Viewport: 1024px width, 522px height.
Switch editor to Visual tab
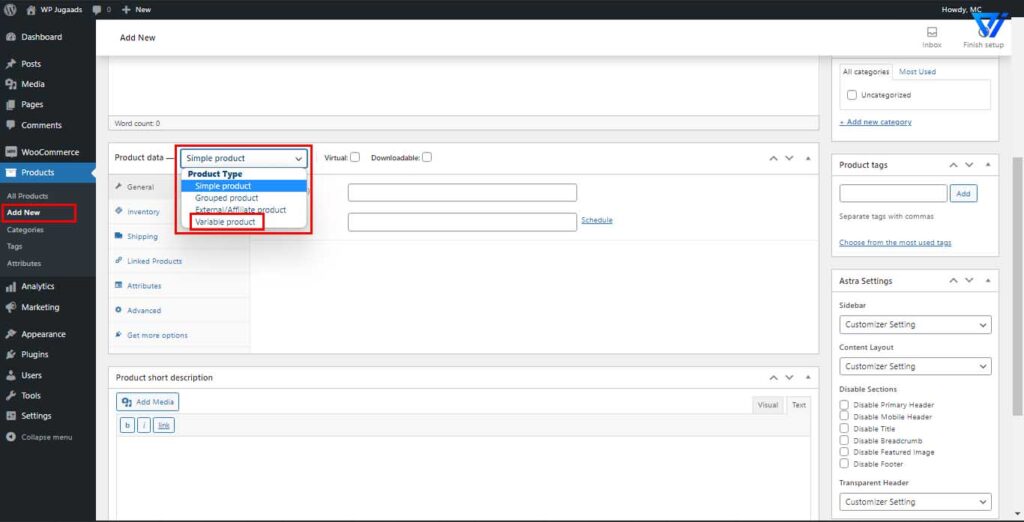(767, 405)
